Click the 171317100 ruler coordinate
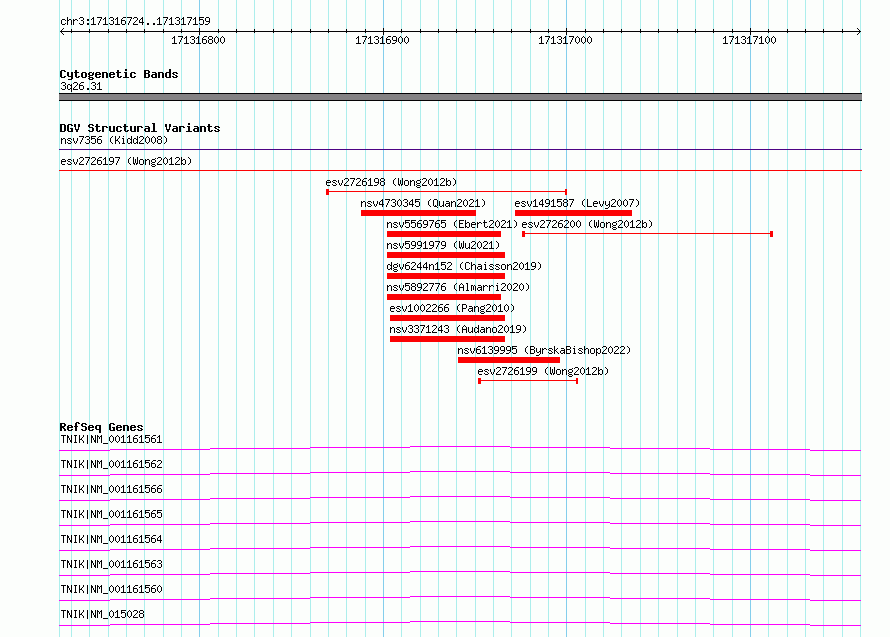Image resolution: width=890 pixels, height=637 pixels. [749, 40]
